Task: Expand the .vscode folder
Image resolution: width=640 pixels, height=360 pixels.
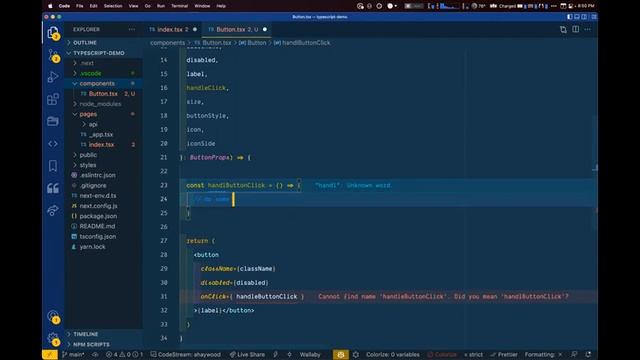Action: pos(90,73)
